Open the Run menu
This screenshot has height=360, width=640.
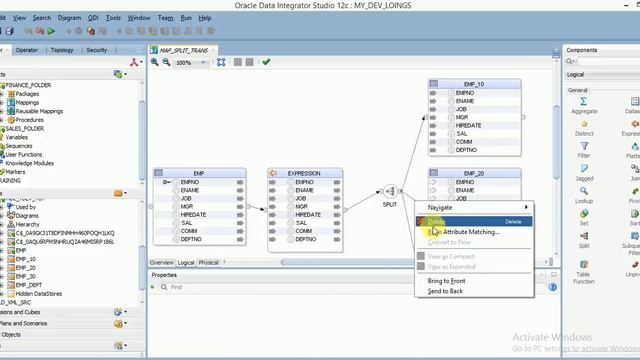click(x=186, y=18)
